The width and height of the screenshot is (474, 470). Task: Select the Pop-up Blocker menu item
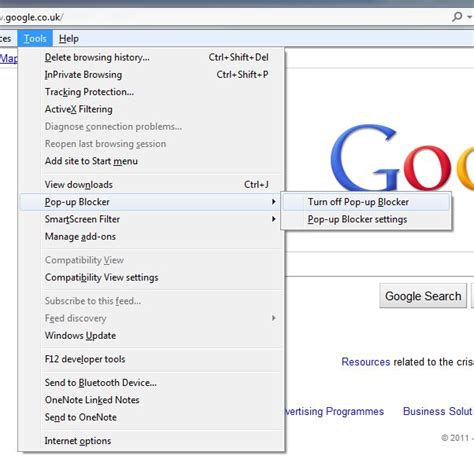[x=152, y=202]
